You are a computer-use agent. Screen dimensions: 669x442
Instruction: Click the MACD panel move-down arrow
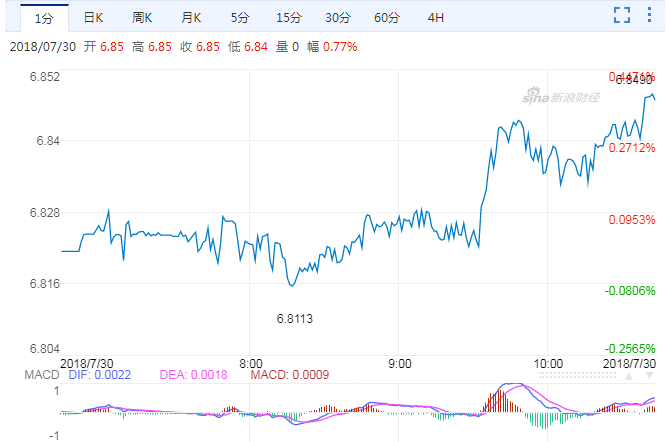[649, 376]
